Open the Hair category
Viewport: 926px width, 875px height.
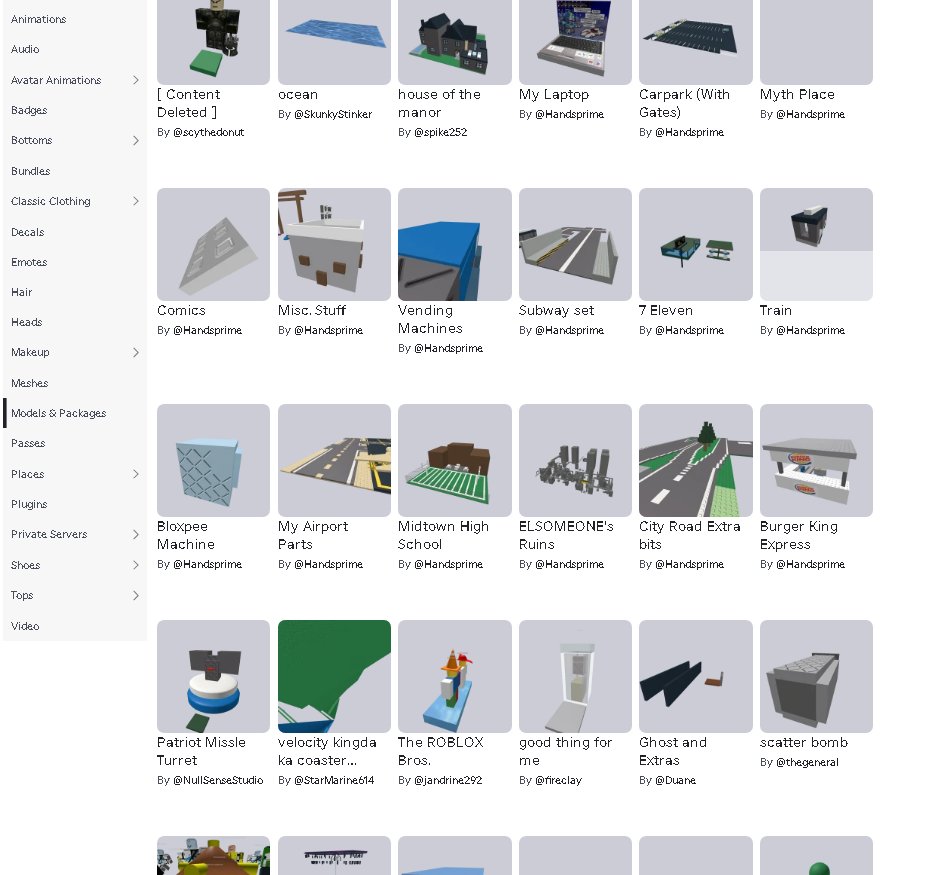[x=21, y=292]
